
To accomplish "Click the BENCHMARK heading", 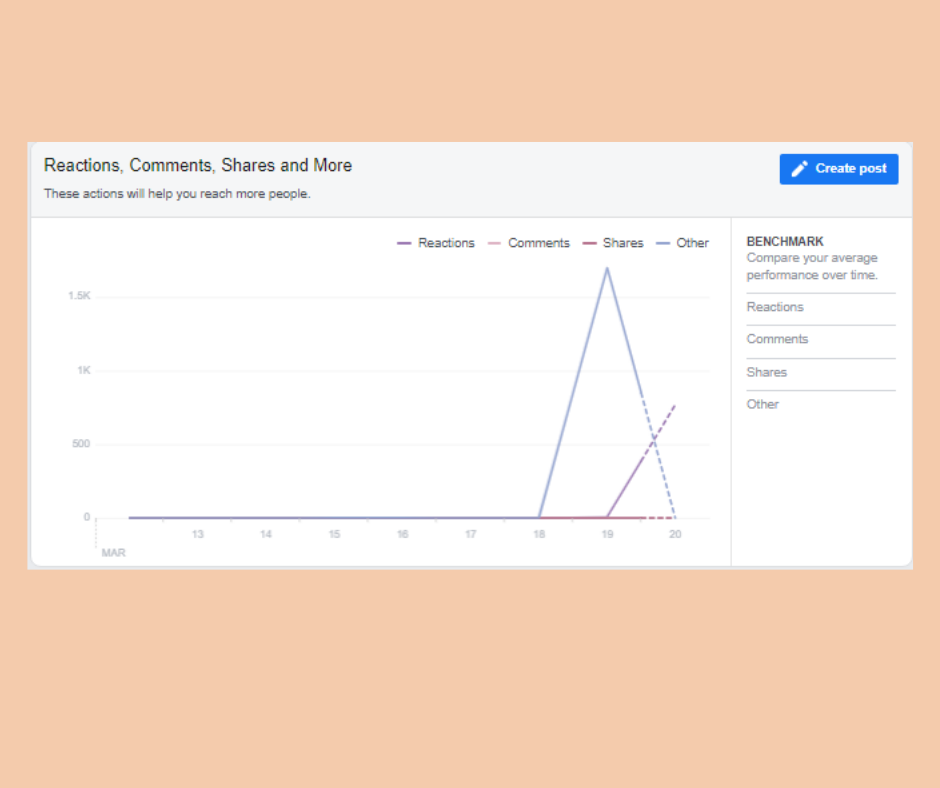I will click(785, 242).
